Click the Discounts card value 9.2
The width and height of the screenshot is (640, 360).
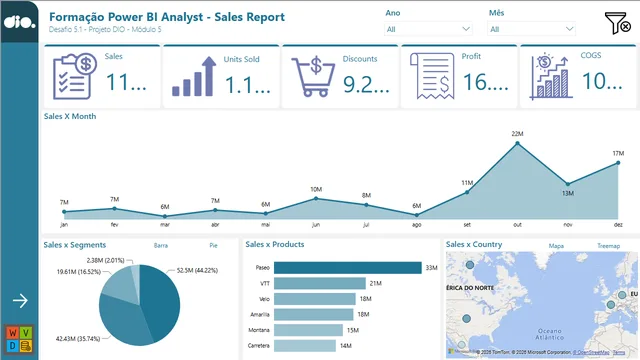366,84
